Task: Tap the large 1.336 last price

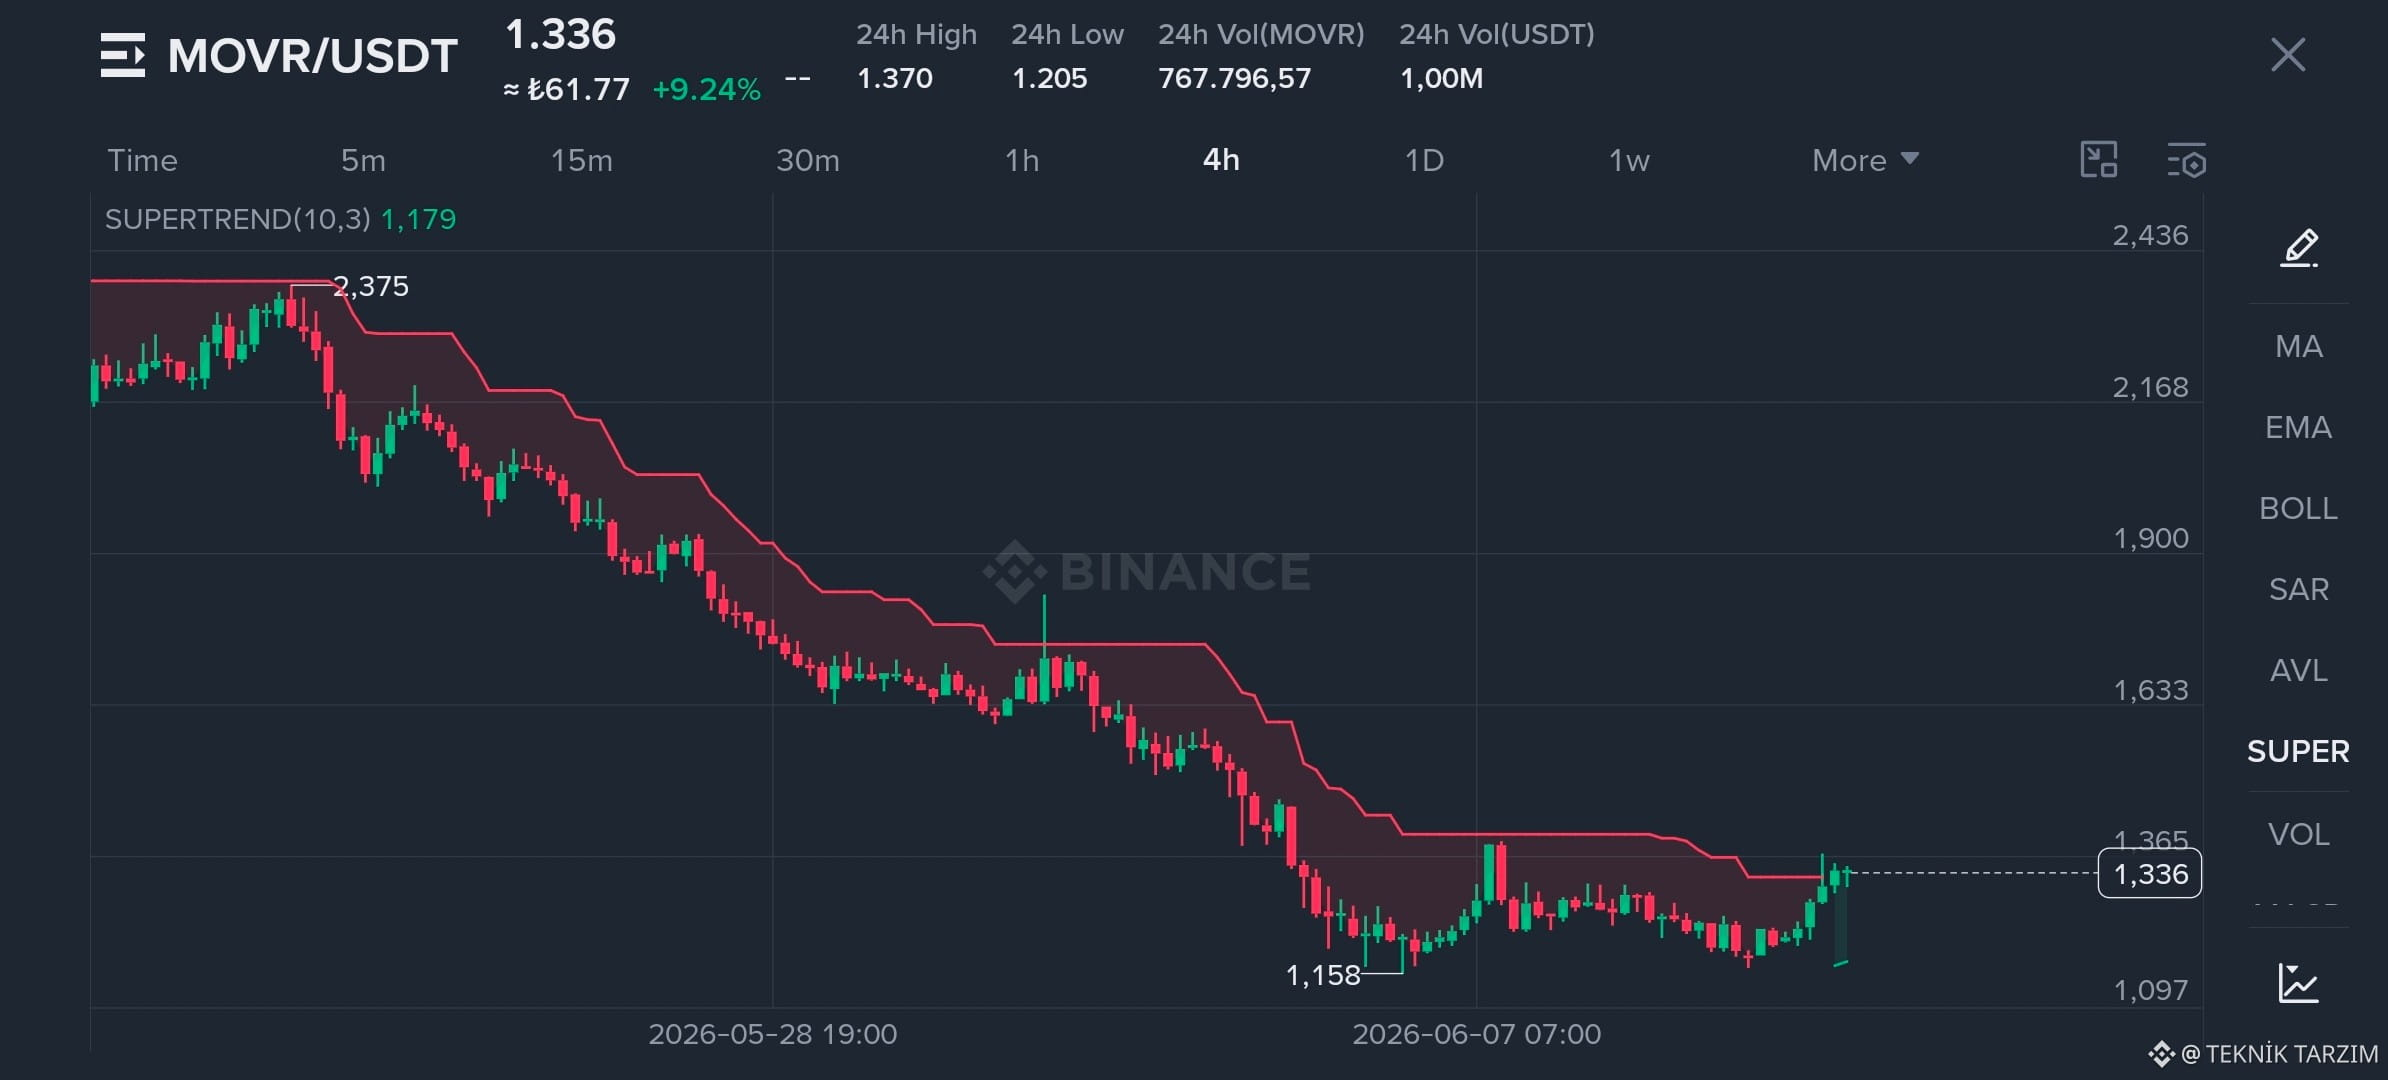Action: coord(560,35)
